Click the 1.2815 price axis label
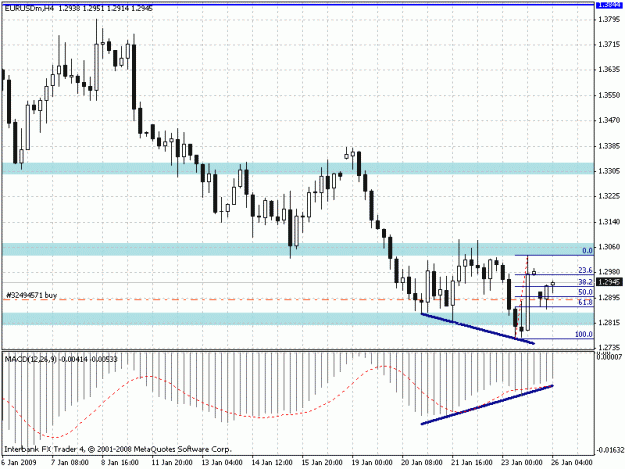625x469 pixels. pos(609,323)
